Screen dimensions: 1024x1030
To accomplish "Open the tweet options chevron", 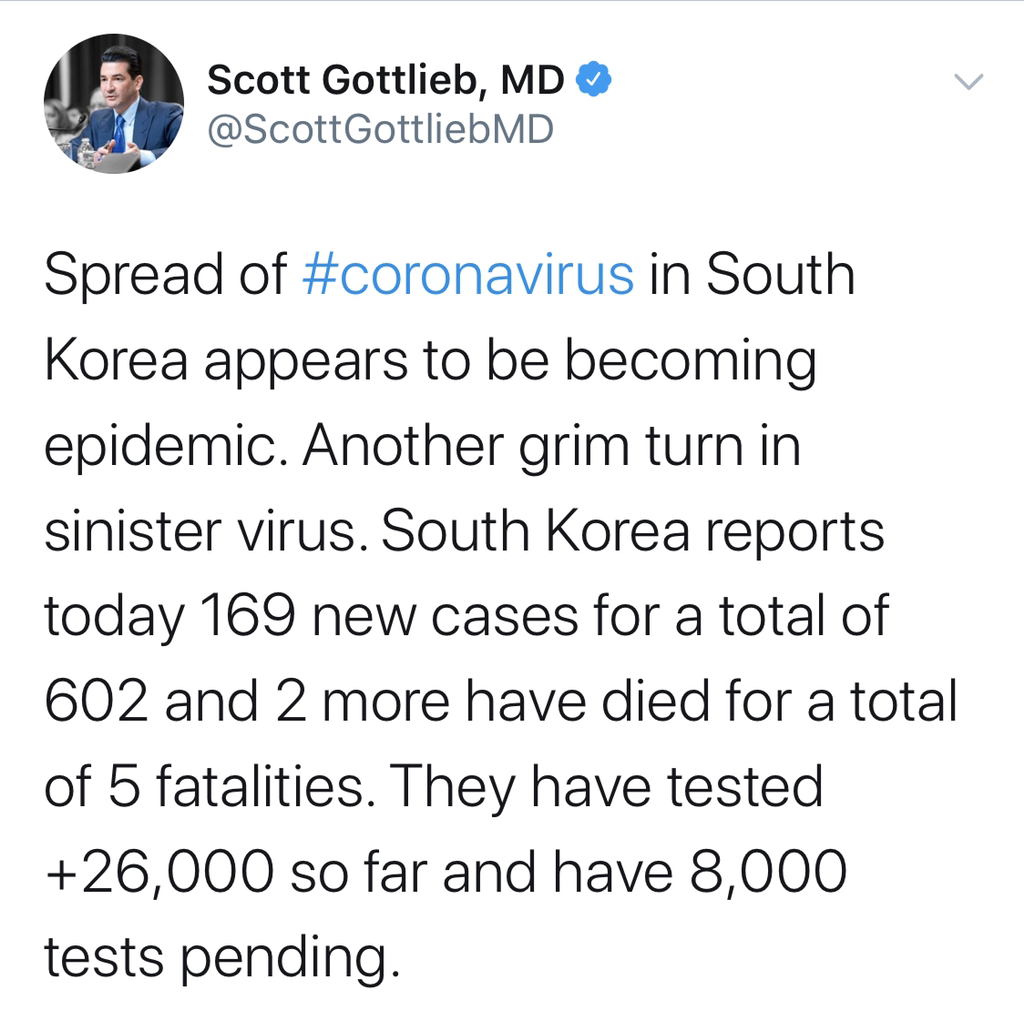I will coord(969,82).
